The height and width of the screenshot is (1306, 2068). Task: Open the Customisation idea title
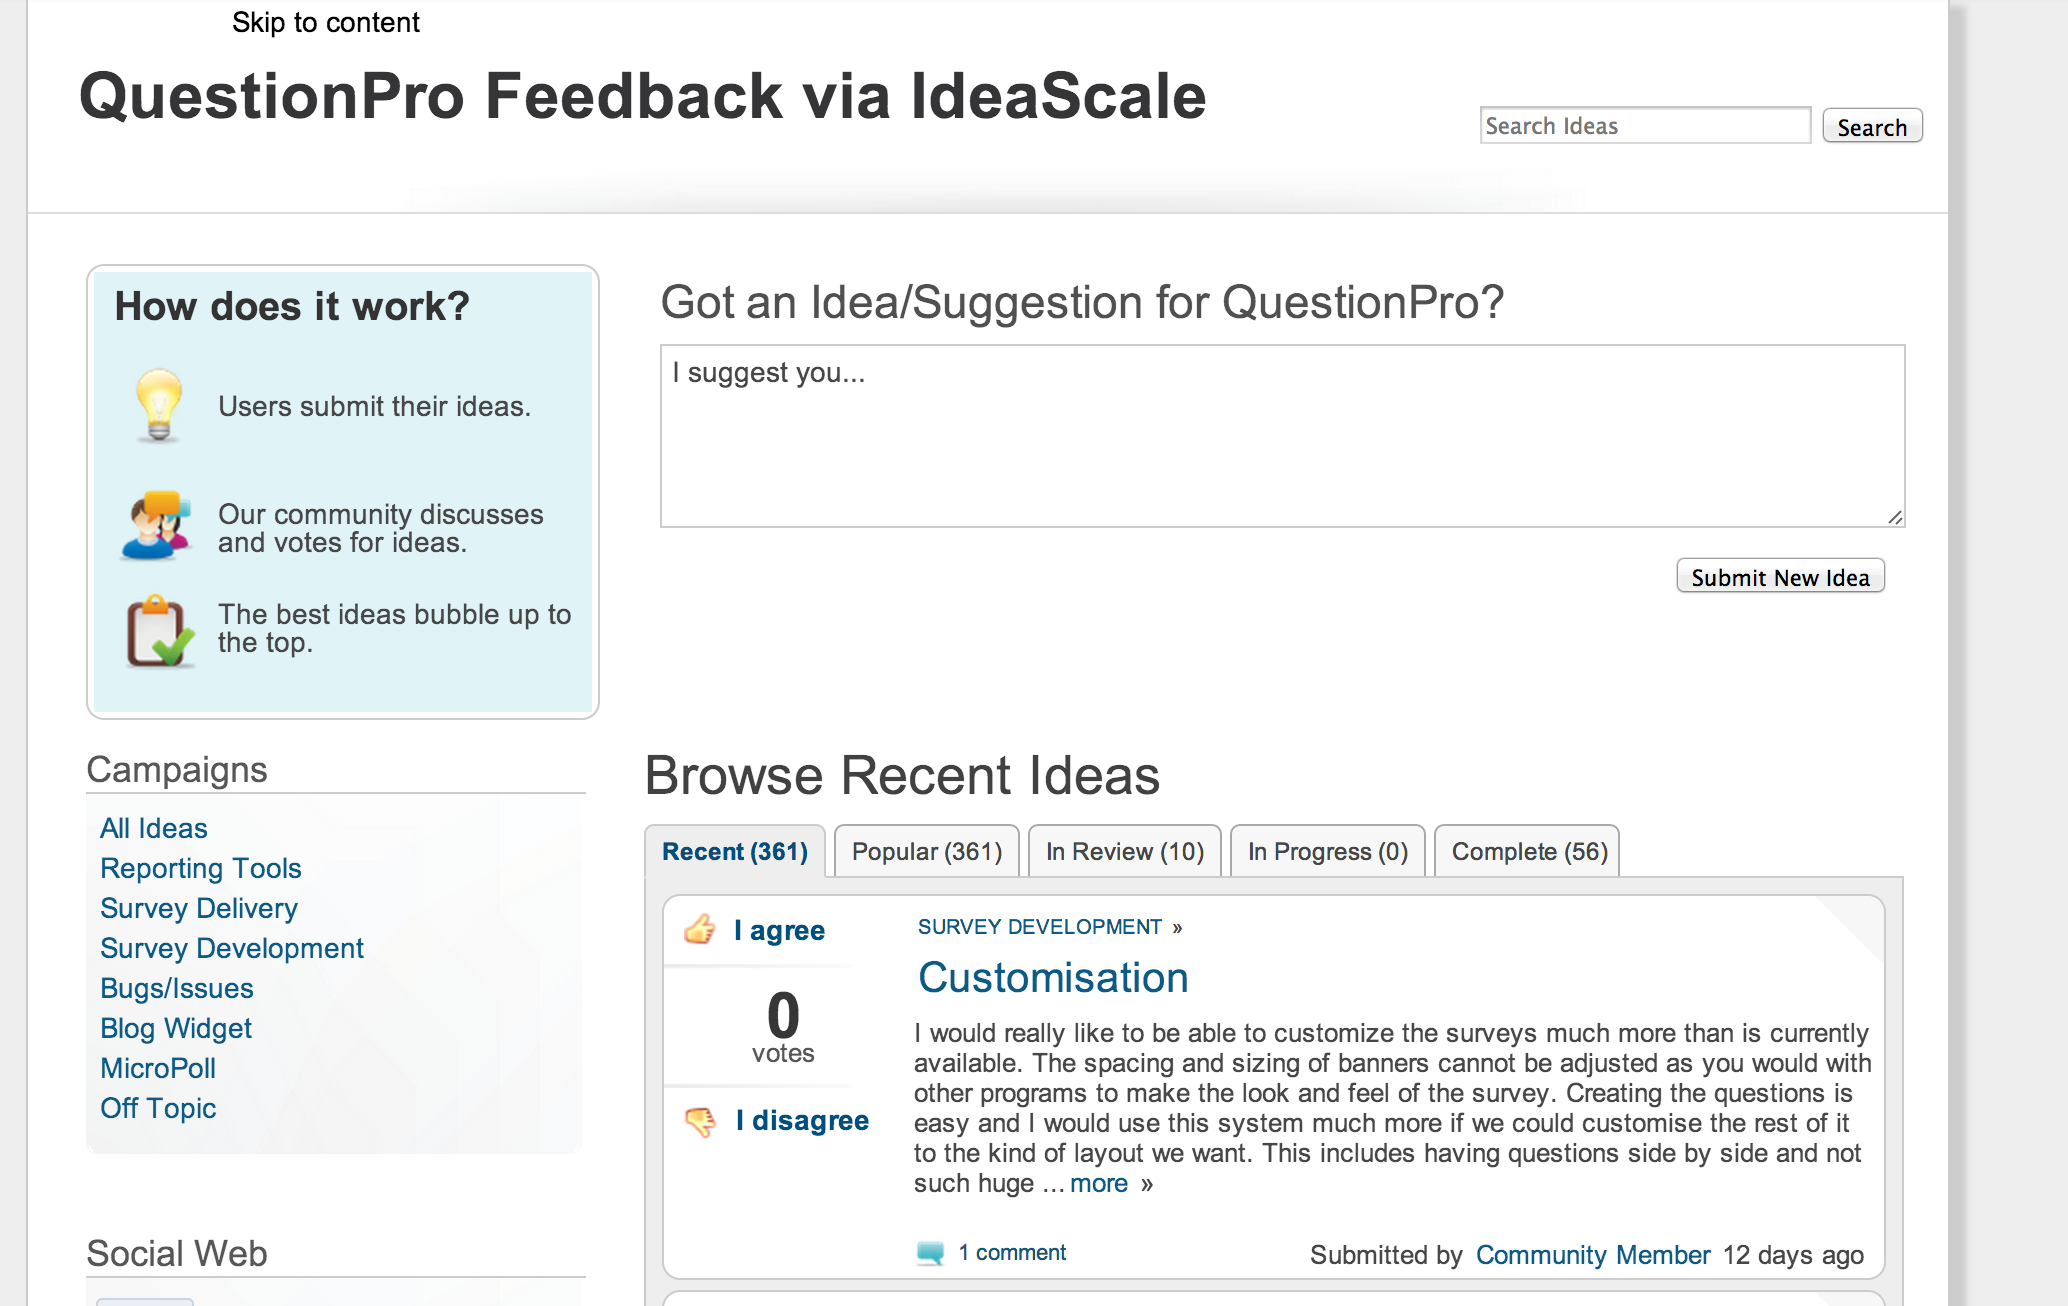point(1053,977)
